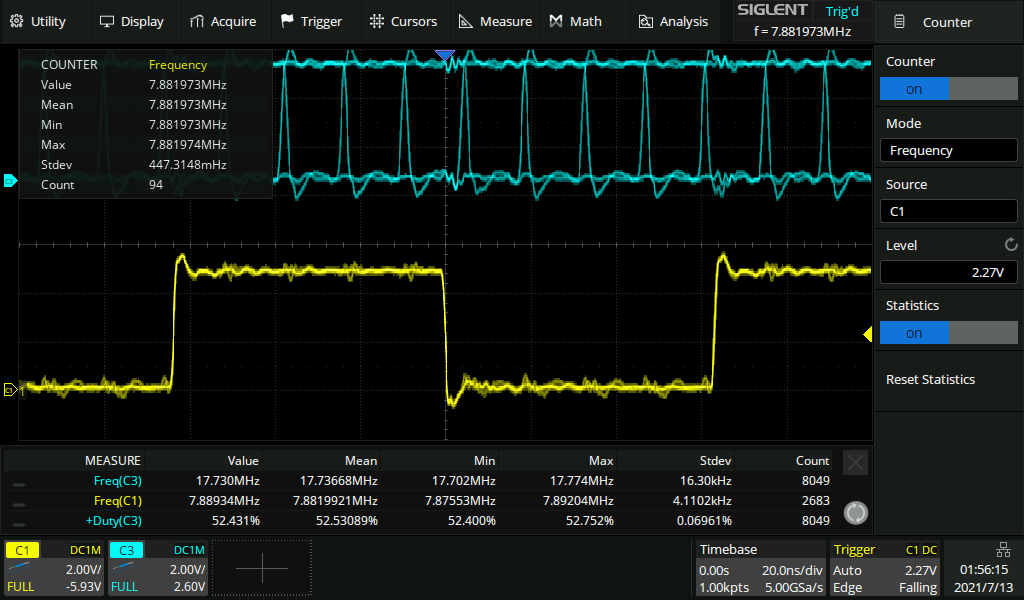Screen dimensions: 1024x600
Task: Click the yellow Frequency header in COUNTER table
Action: tap(178, 65)
